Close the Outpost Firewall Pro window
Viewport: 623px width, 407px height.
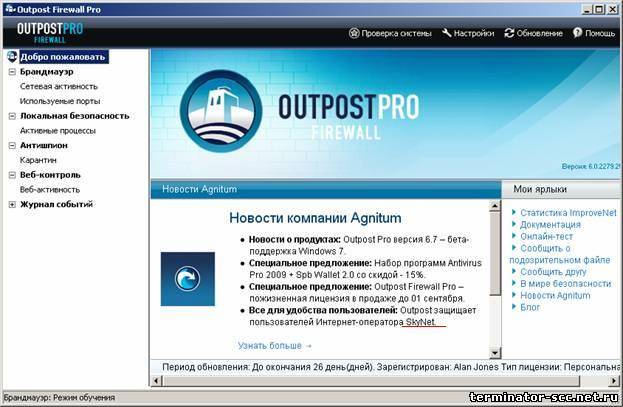coord(613,9)
